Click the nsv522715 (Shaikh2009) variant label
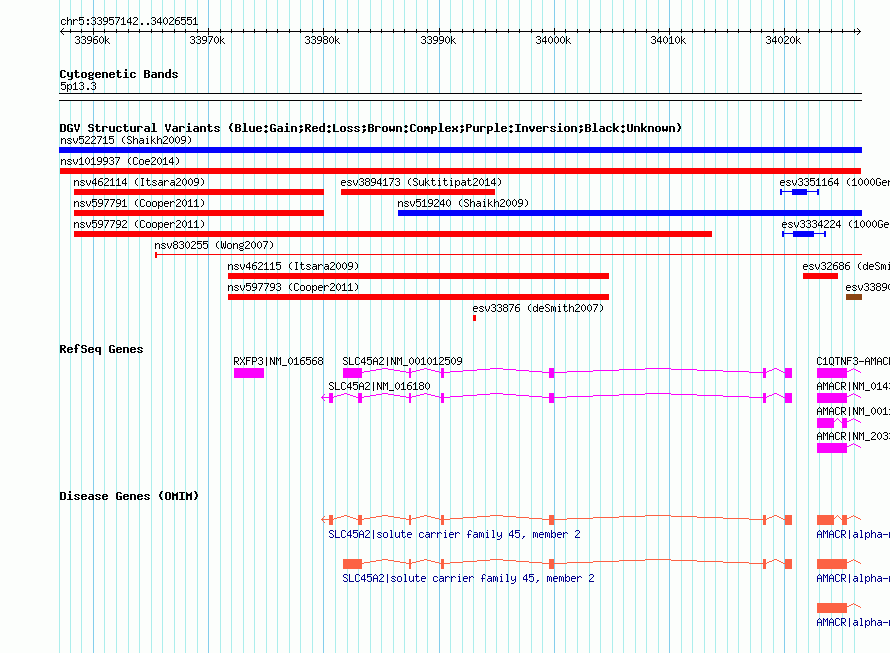 pos(126,140)
